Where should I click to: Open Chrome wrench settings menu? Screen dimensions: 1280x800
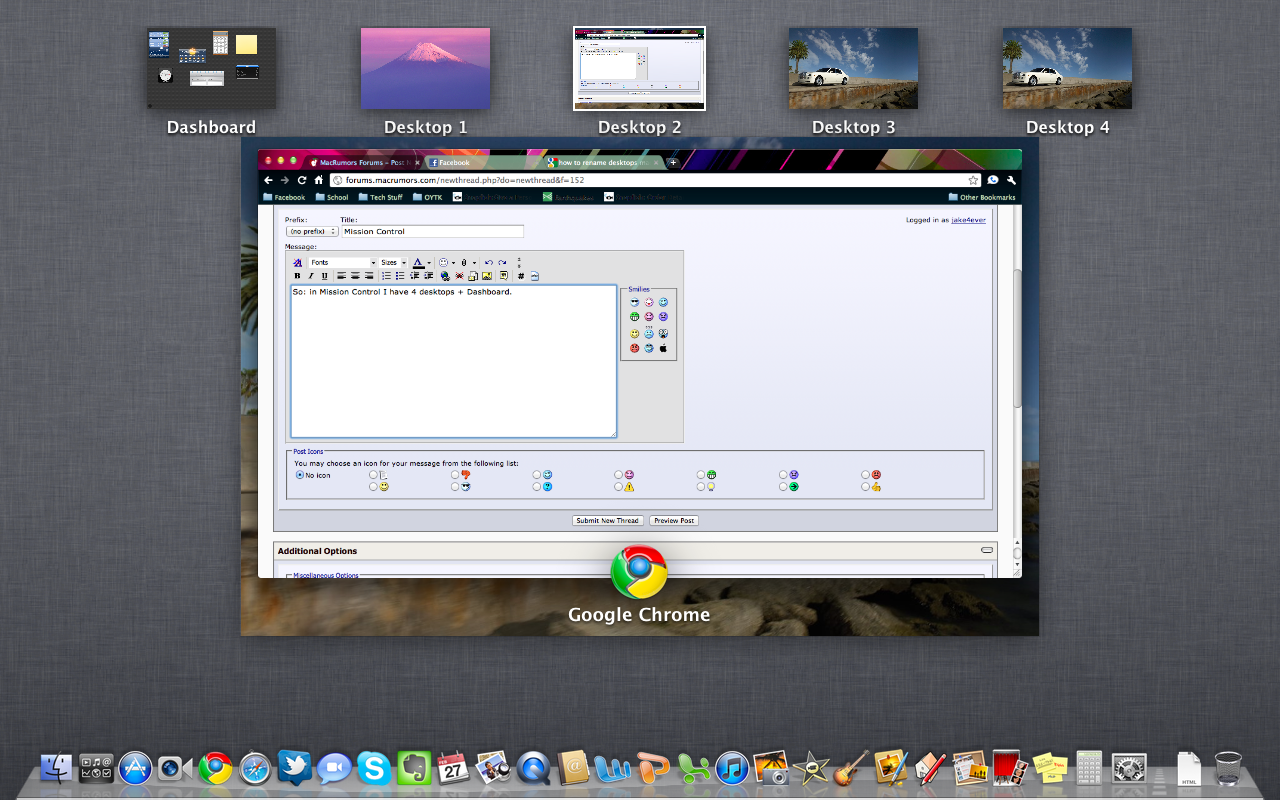coord(1012,180)
